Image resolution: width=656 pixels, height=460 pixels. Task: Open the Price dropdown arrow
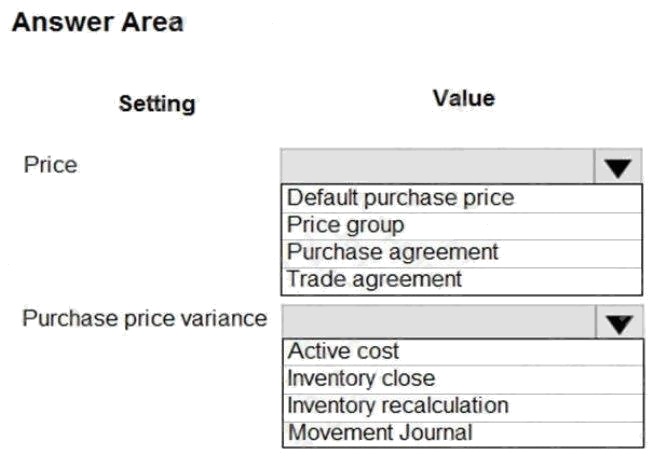[x=618, y=168]
